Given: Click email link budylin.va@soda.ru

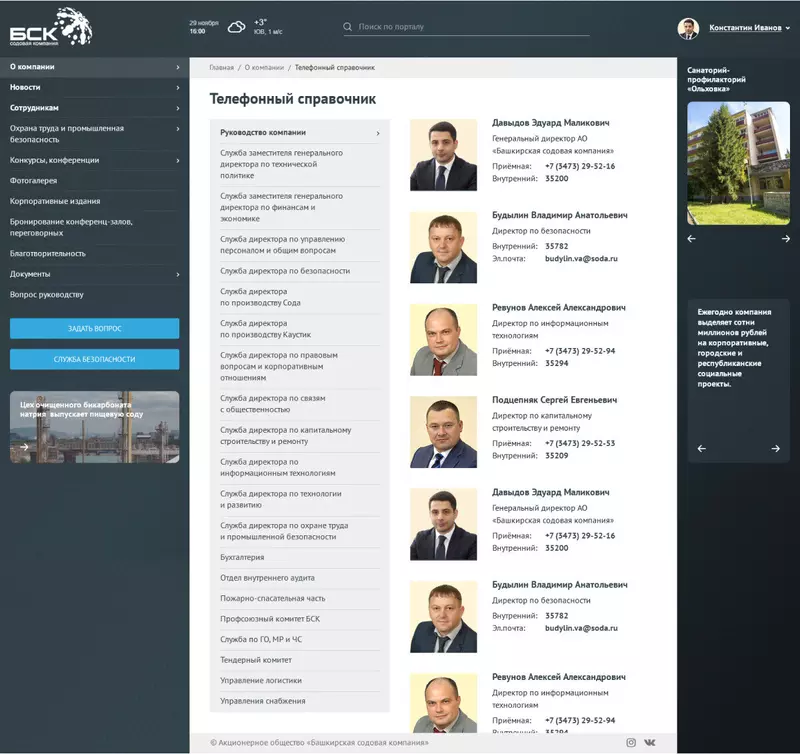Looking at the screenshot, I should pyautogui.click(x=581, y=258).
